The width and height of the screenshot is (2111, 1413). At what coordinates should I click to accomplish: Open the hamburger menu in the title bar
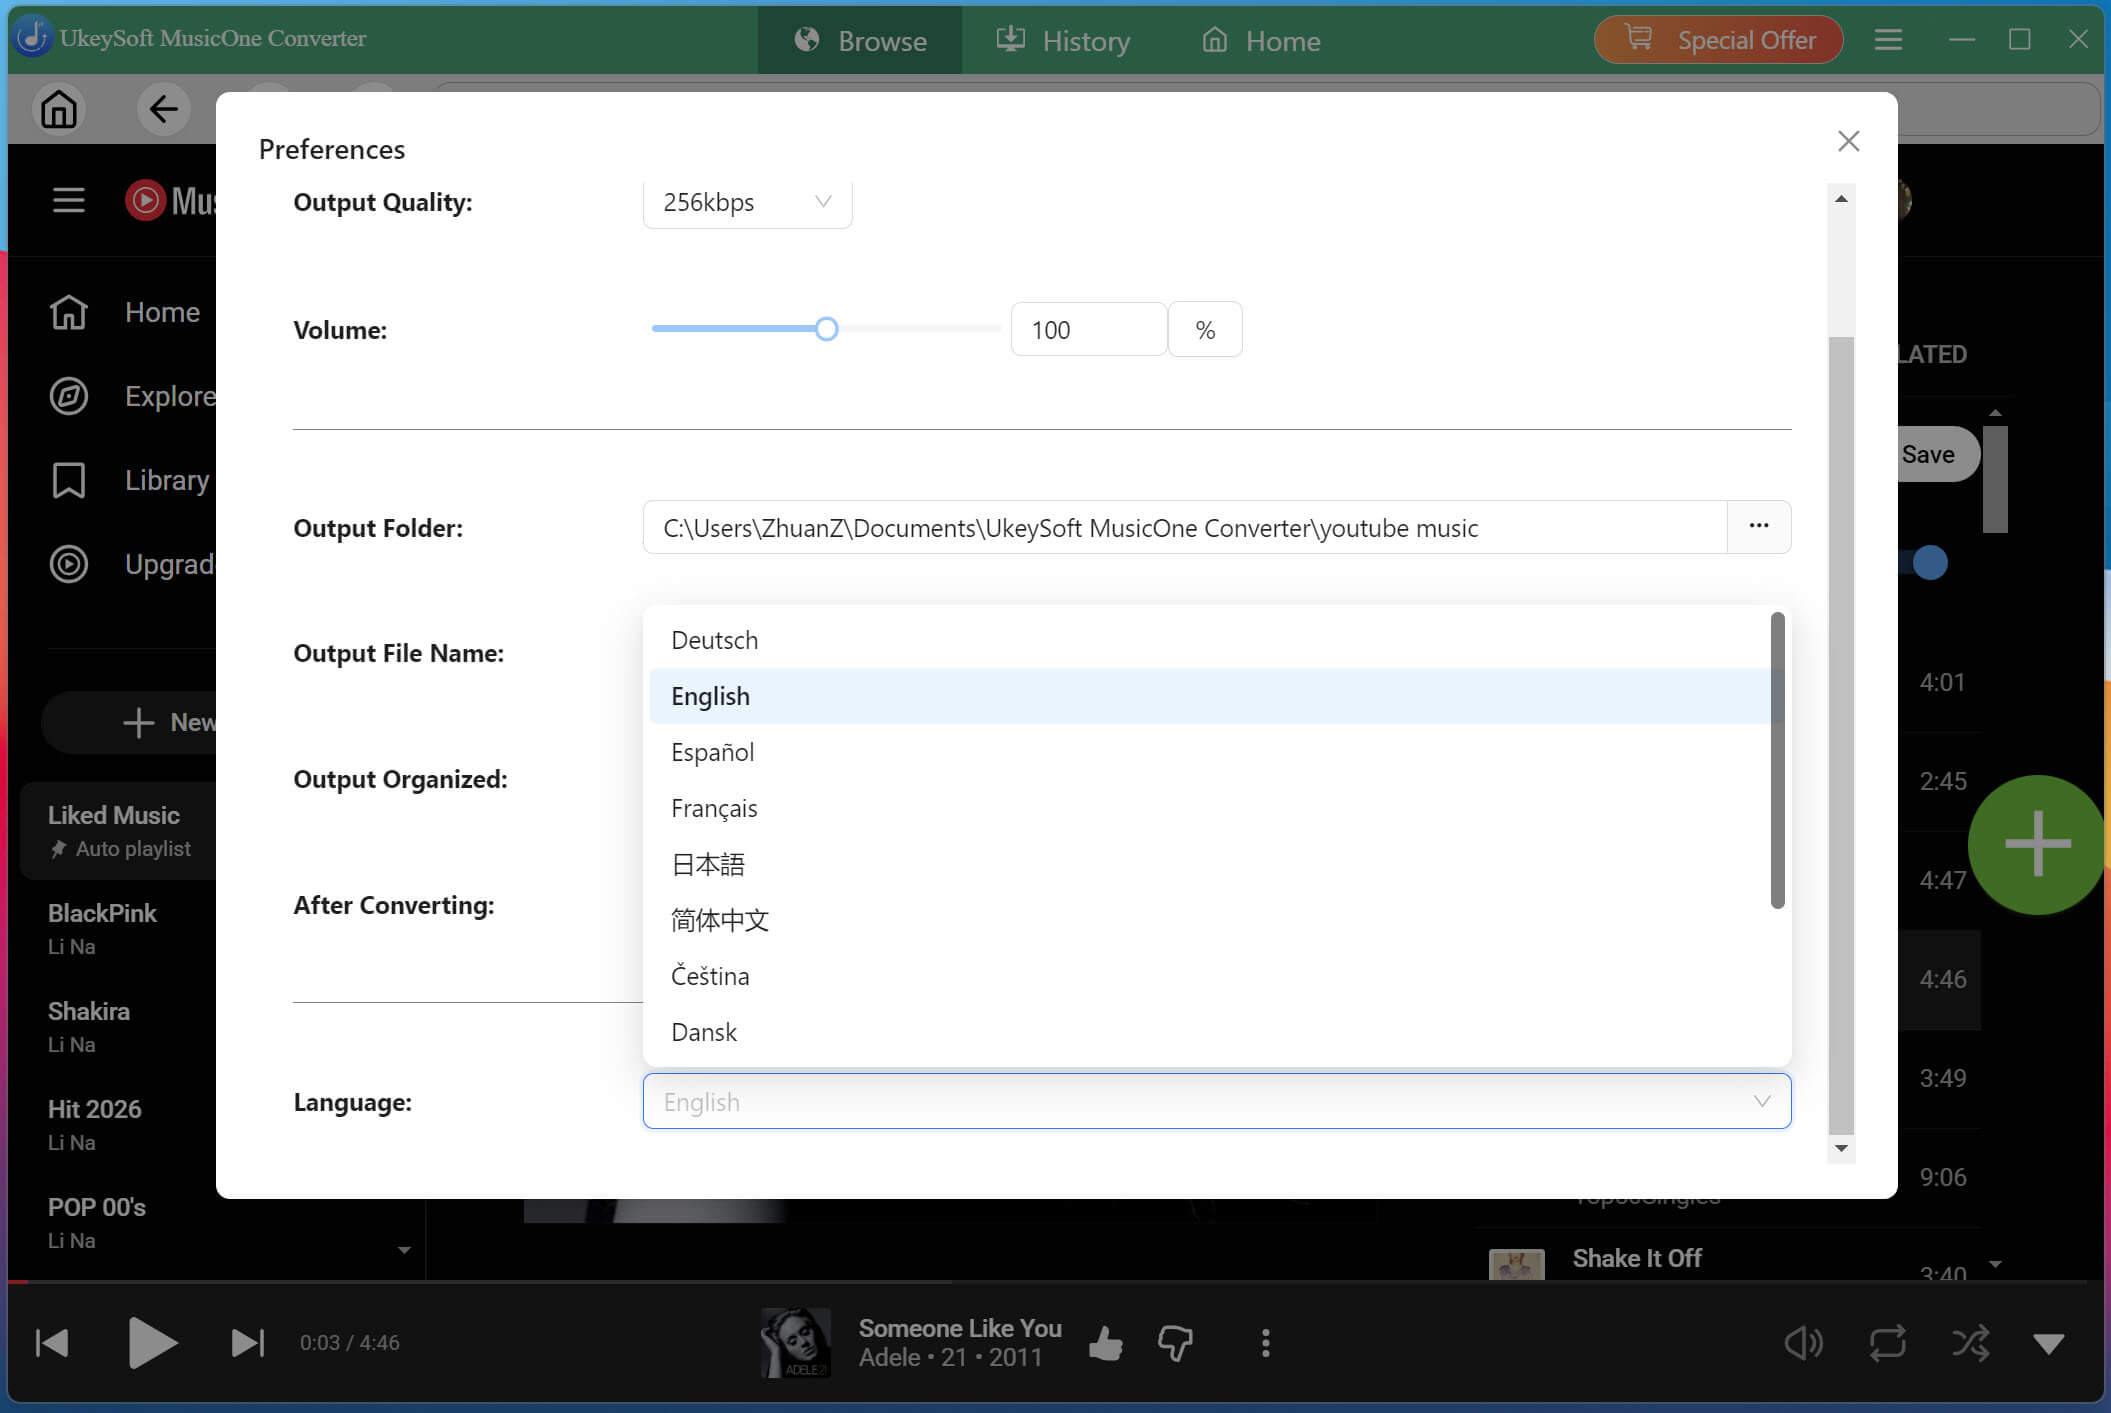coord(1888,40)
